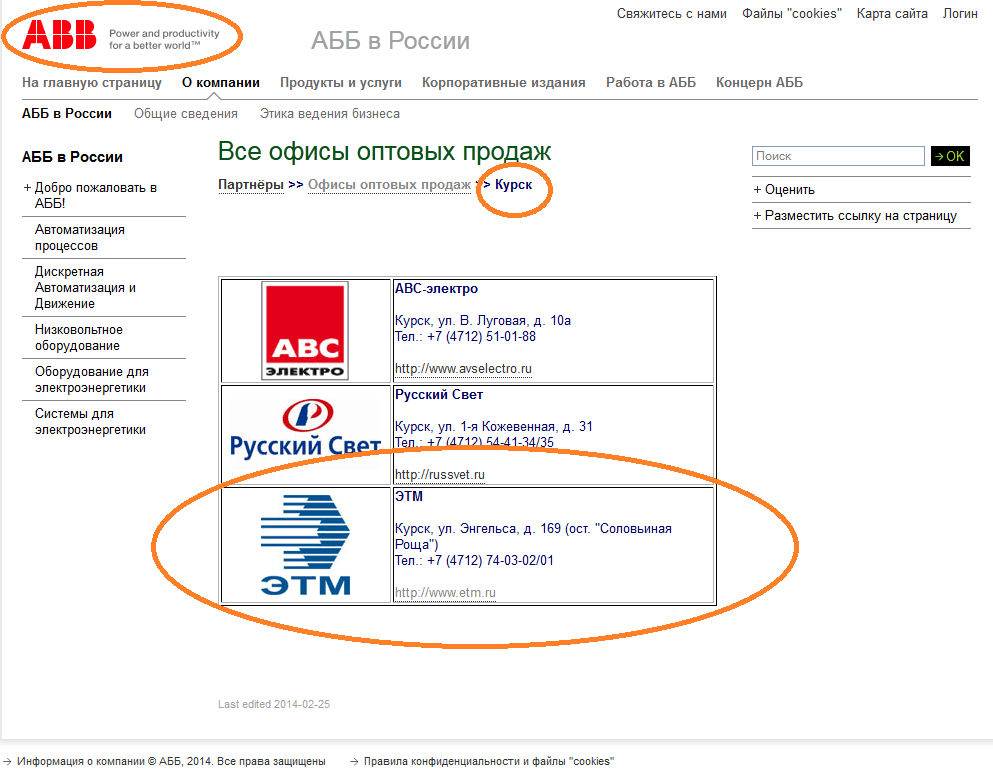Open the Карта сайта link
Image resolution: width=993 pixels, height=784 pixels.
(x=892, y=13)
